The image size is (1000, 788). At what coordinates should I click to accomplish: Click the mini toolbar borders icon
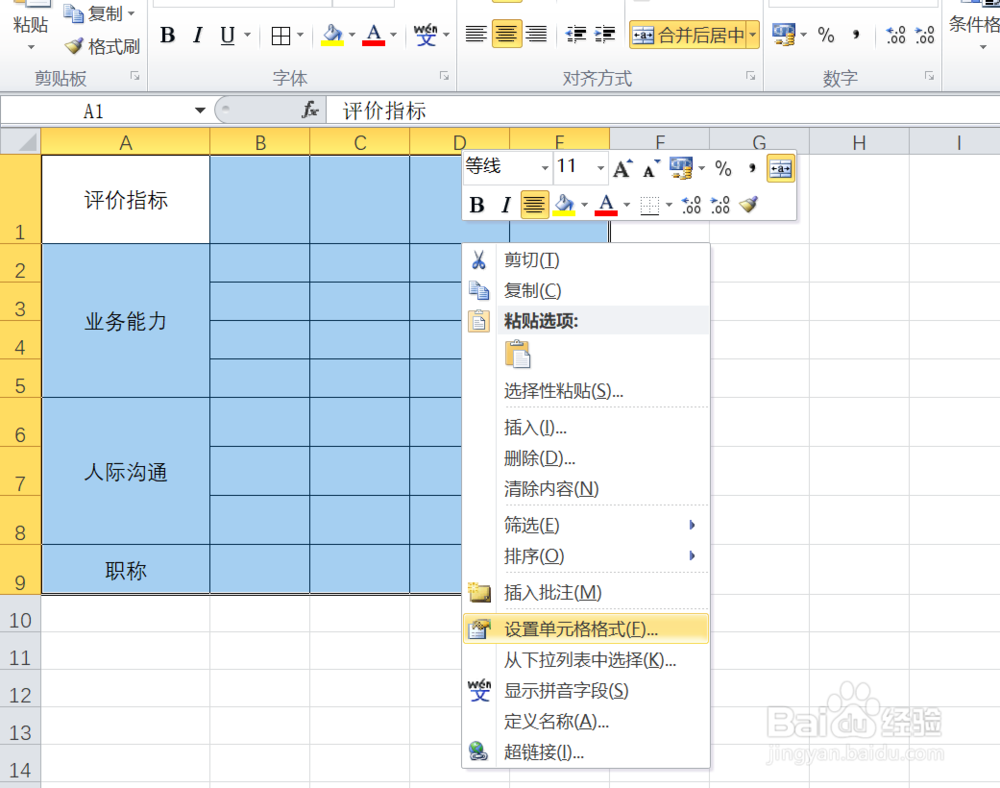pos(649,205)
